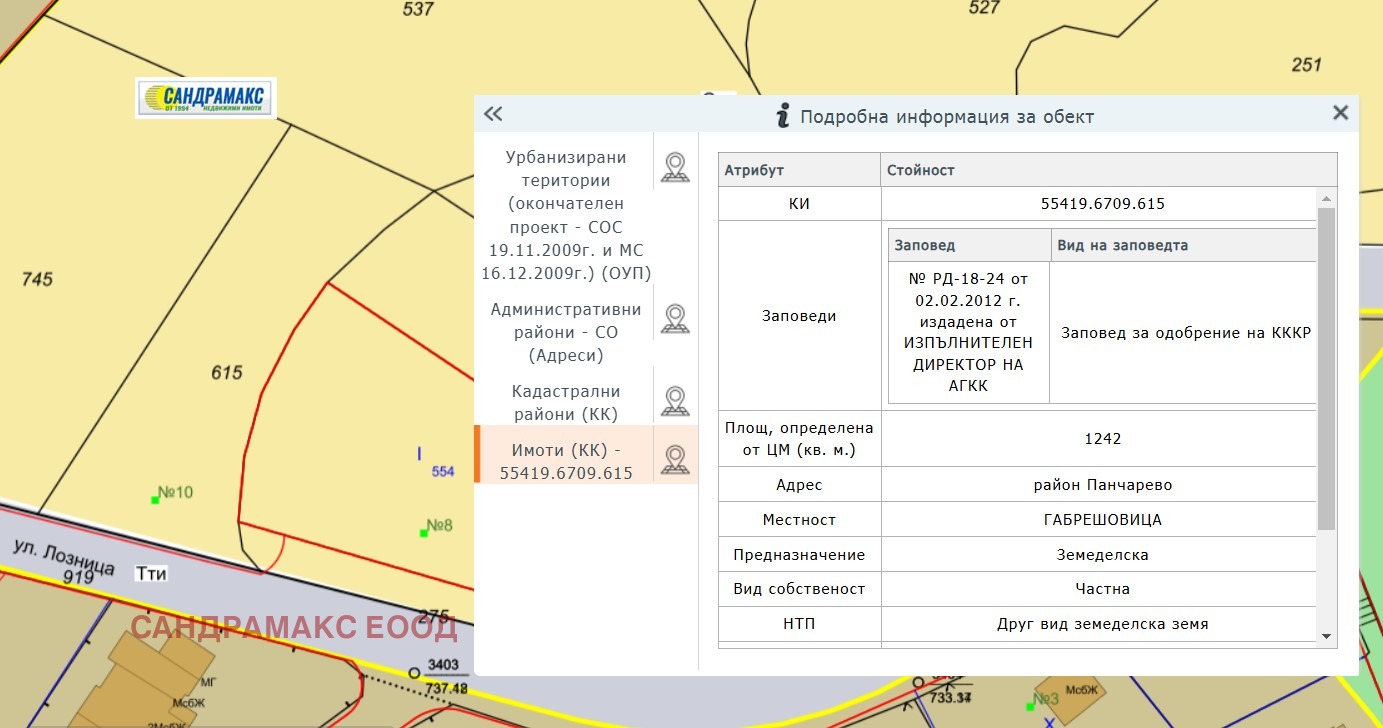
Task: Click map marker icon beside Административни райони
Action: click(675, 319)
